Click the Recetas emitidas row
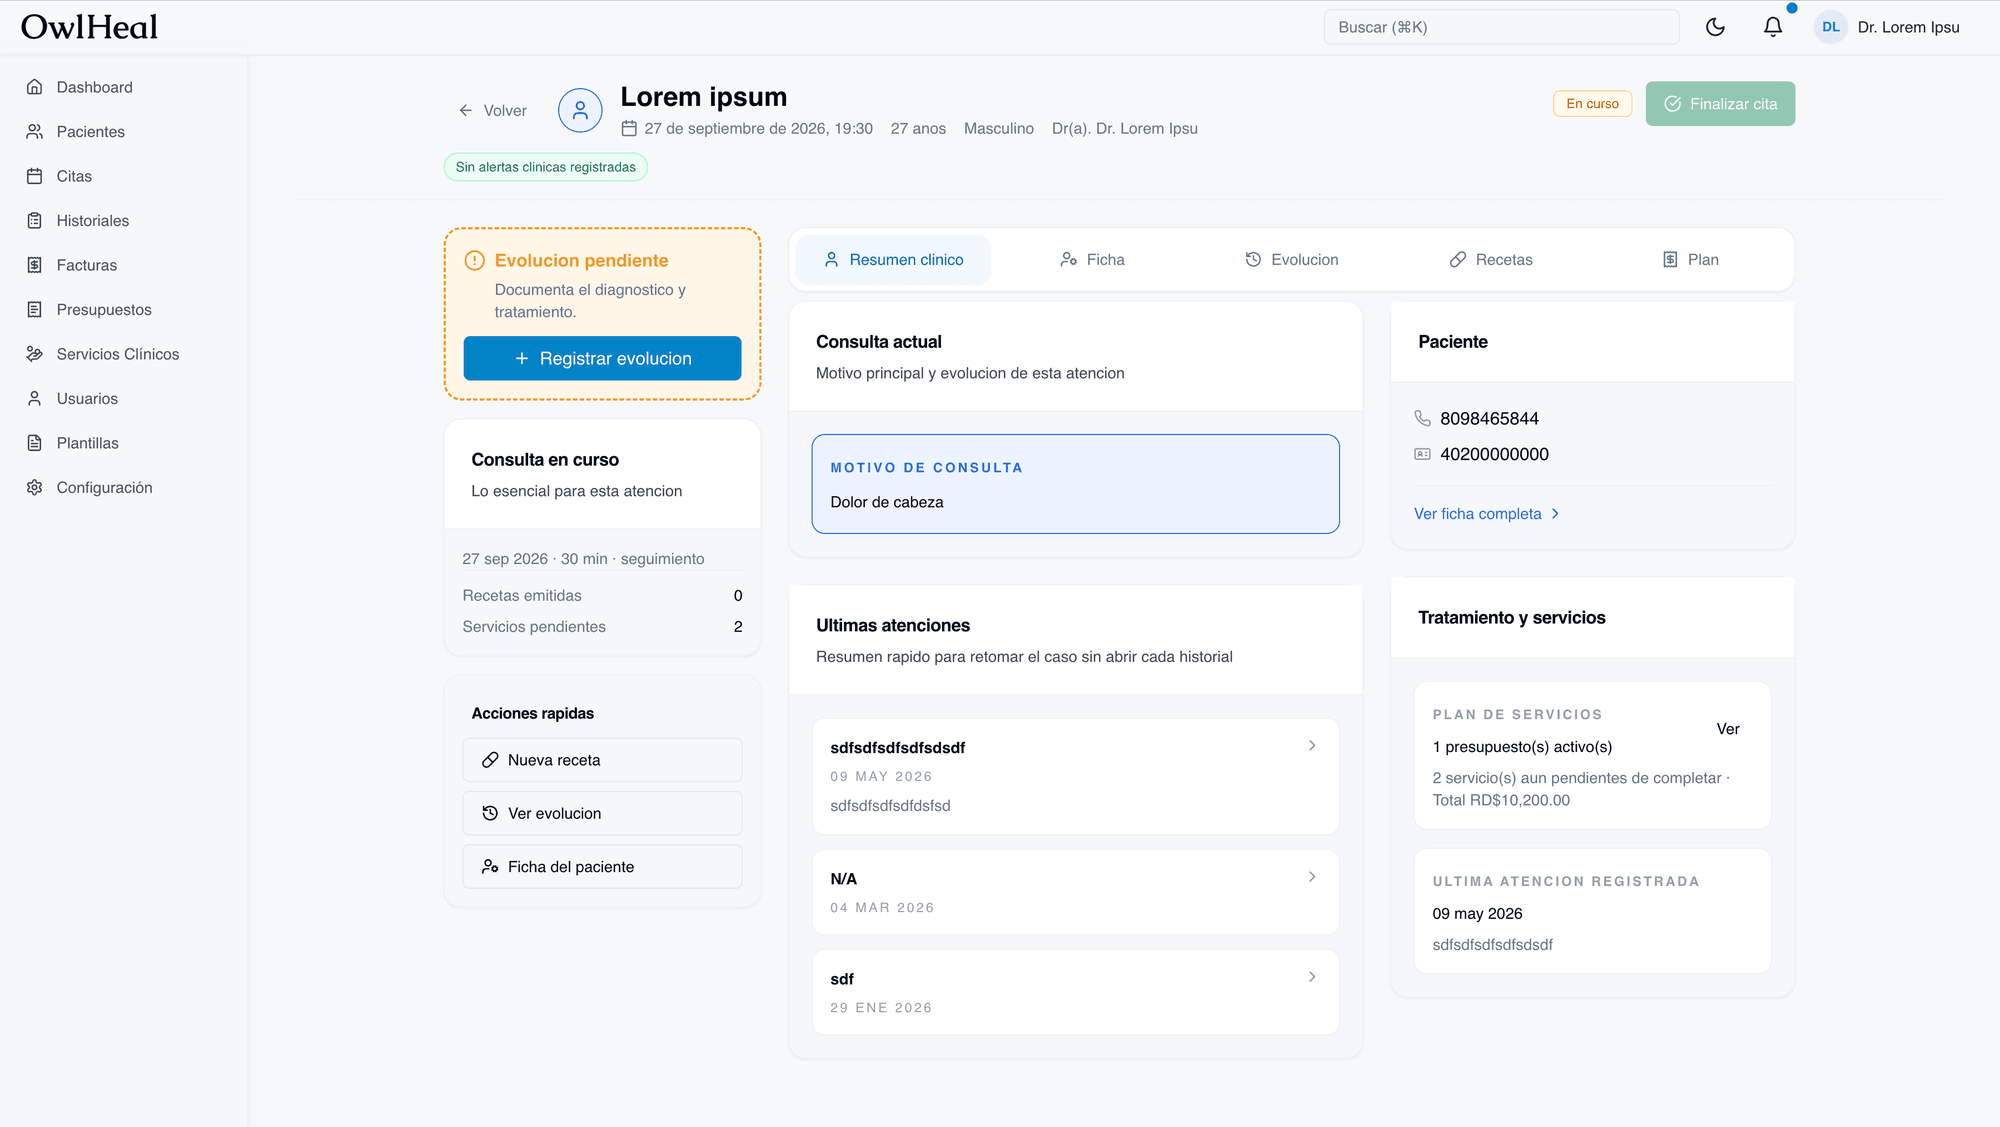Image resolution: width=2000 pixels, height=1127 pixels. (x=602, y=596)
